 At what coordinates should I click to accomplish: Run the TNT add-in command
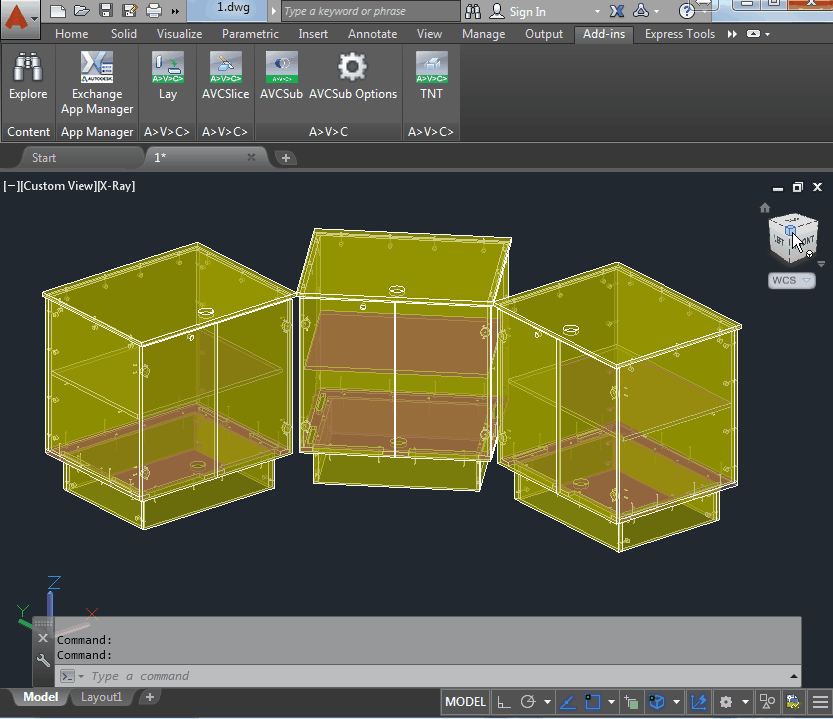431,77
